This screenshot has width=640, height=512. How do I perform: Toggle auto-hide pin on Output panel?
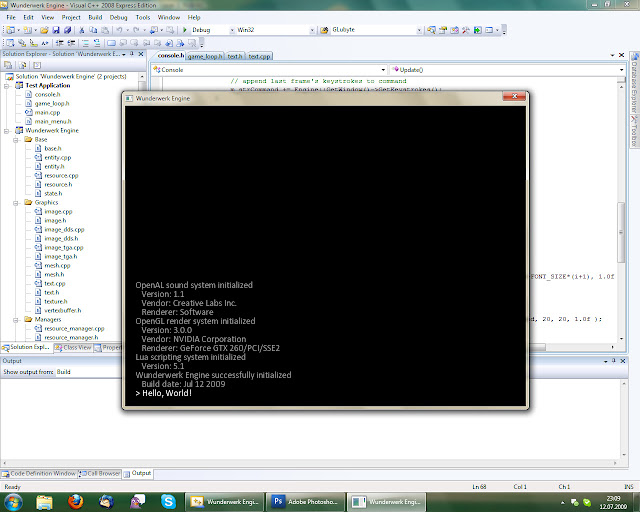pyautogui.click(x=613, y=361)
